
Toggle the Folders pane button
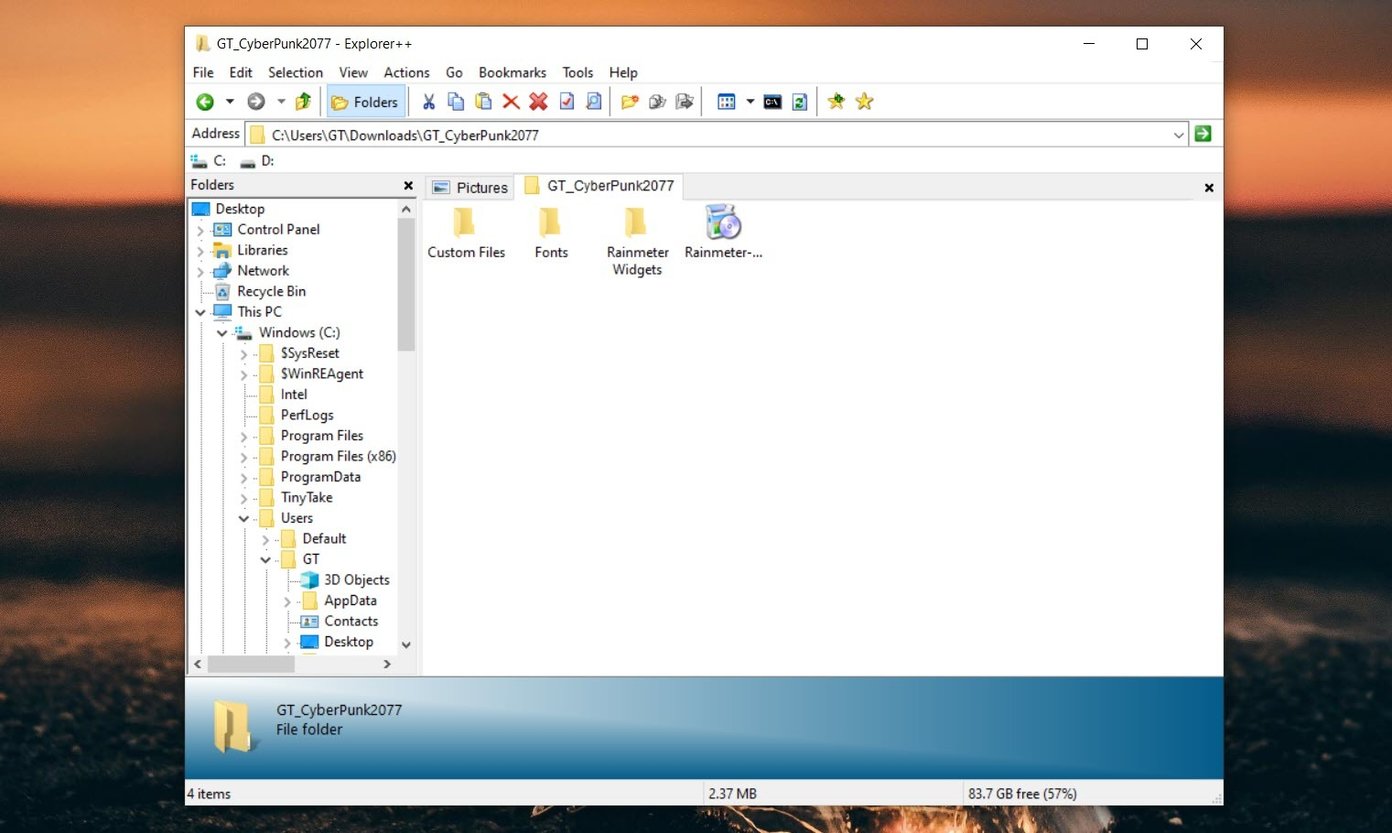[365, 101]
